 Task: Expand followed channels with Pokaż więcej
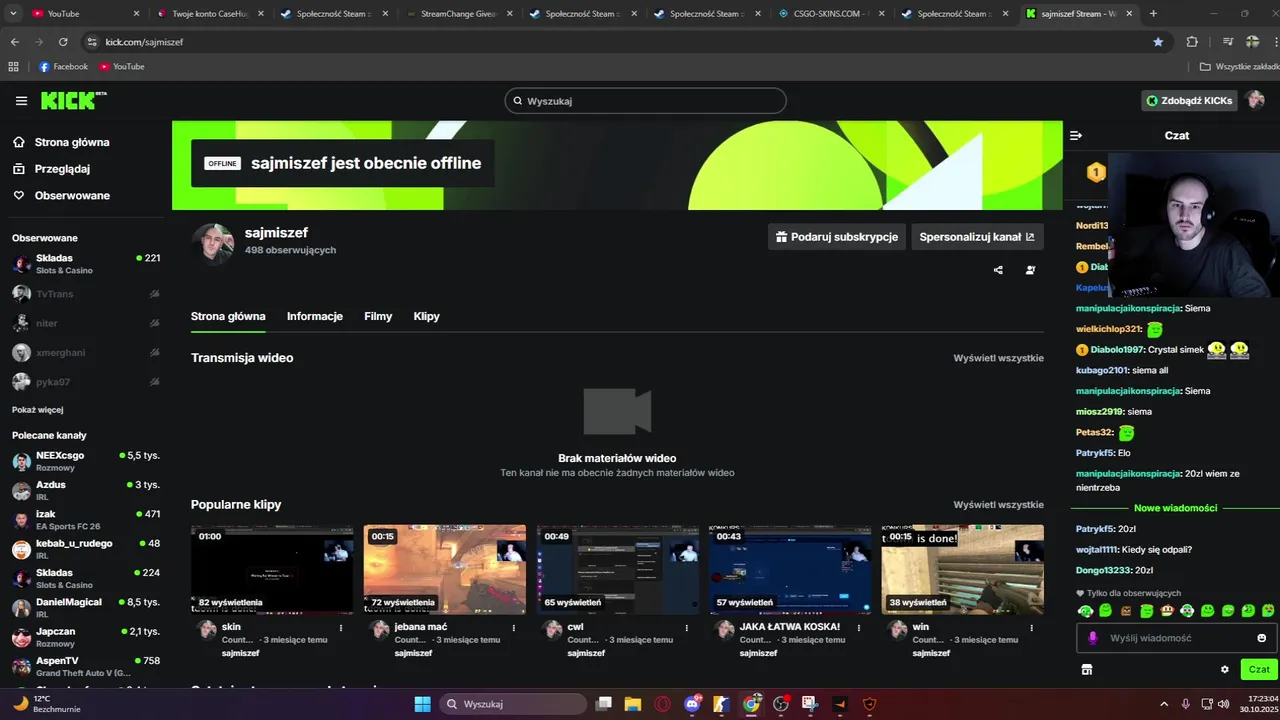pos(38,410)
